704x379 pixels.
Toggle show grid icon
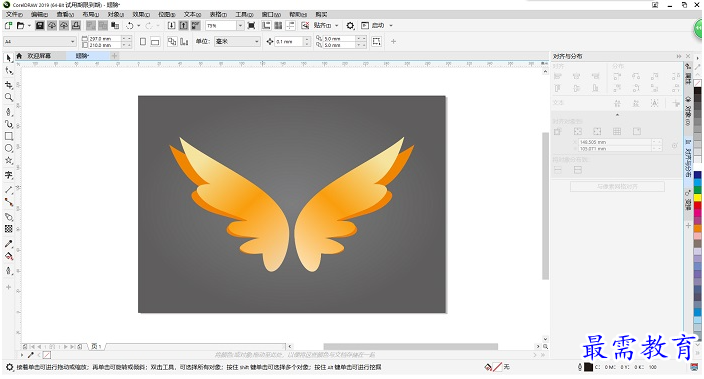[x=278, y=26]
